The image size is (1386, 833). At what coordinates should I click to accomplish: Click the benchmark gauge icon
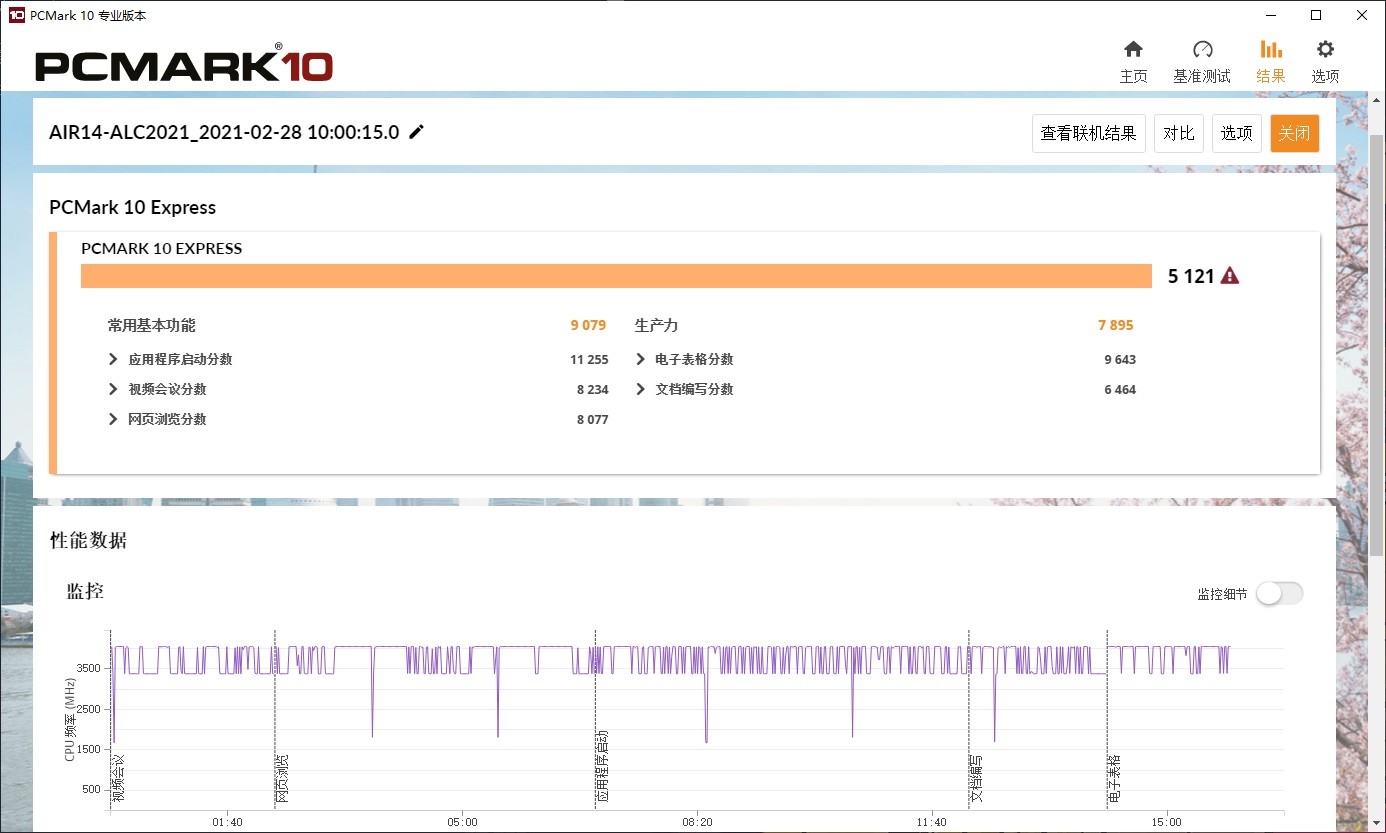pyautogui.click(x=1202, y=49)
